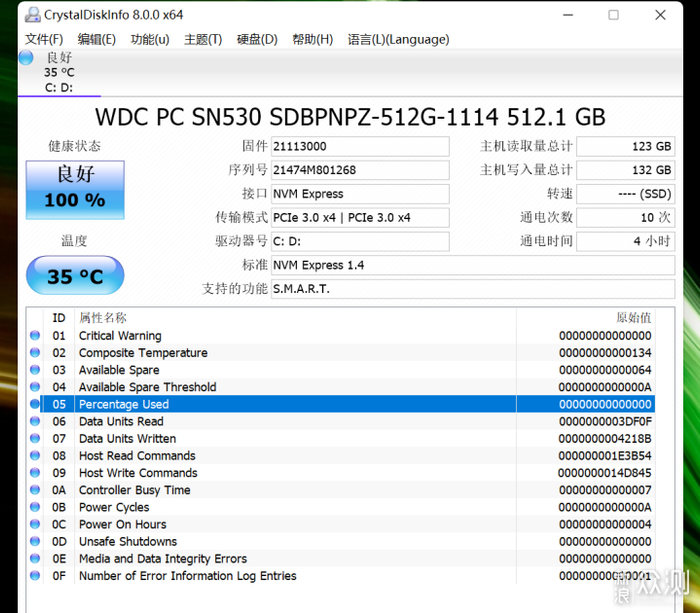The image size is (700, 613).
Task: Select the C: D: disk tab
Action: tap(59, 72)
